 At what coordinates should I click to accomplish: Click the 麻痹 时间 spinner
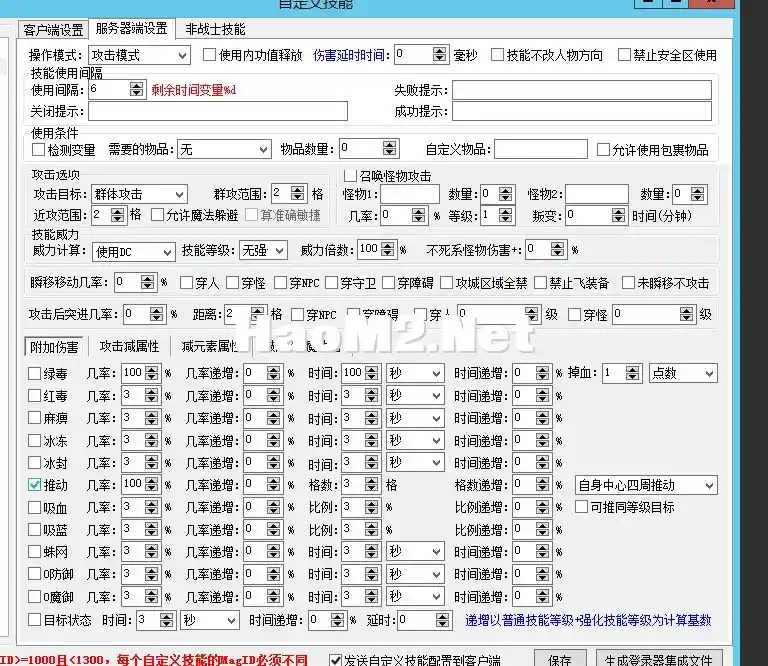[372, 418]
